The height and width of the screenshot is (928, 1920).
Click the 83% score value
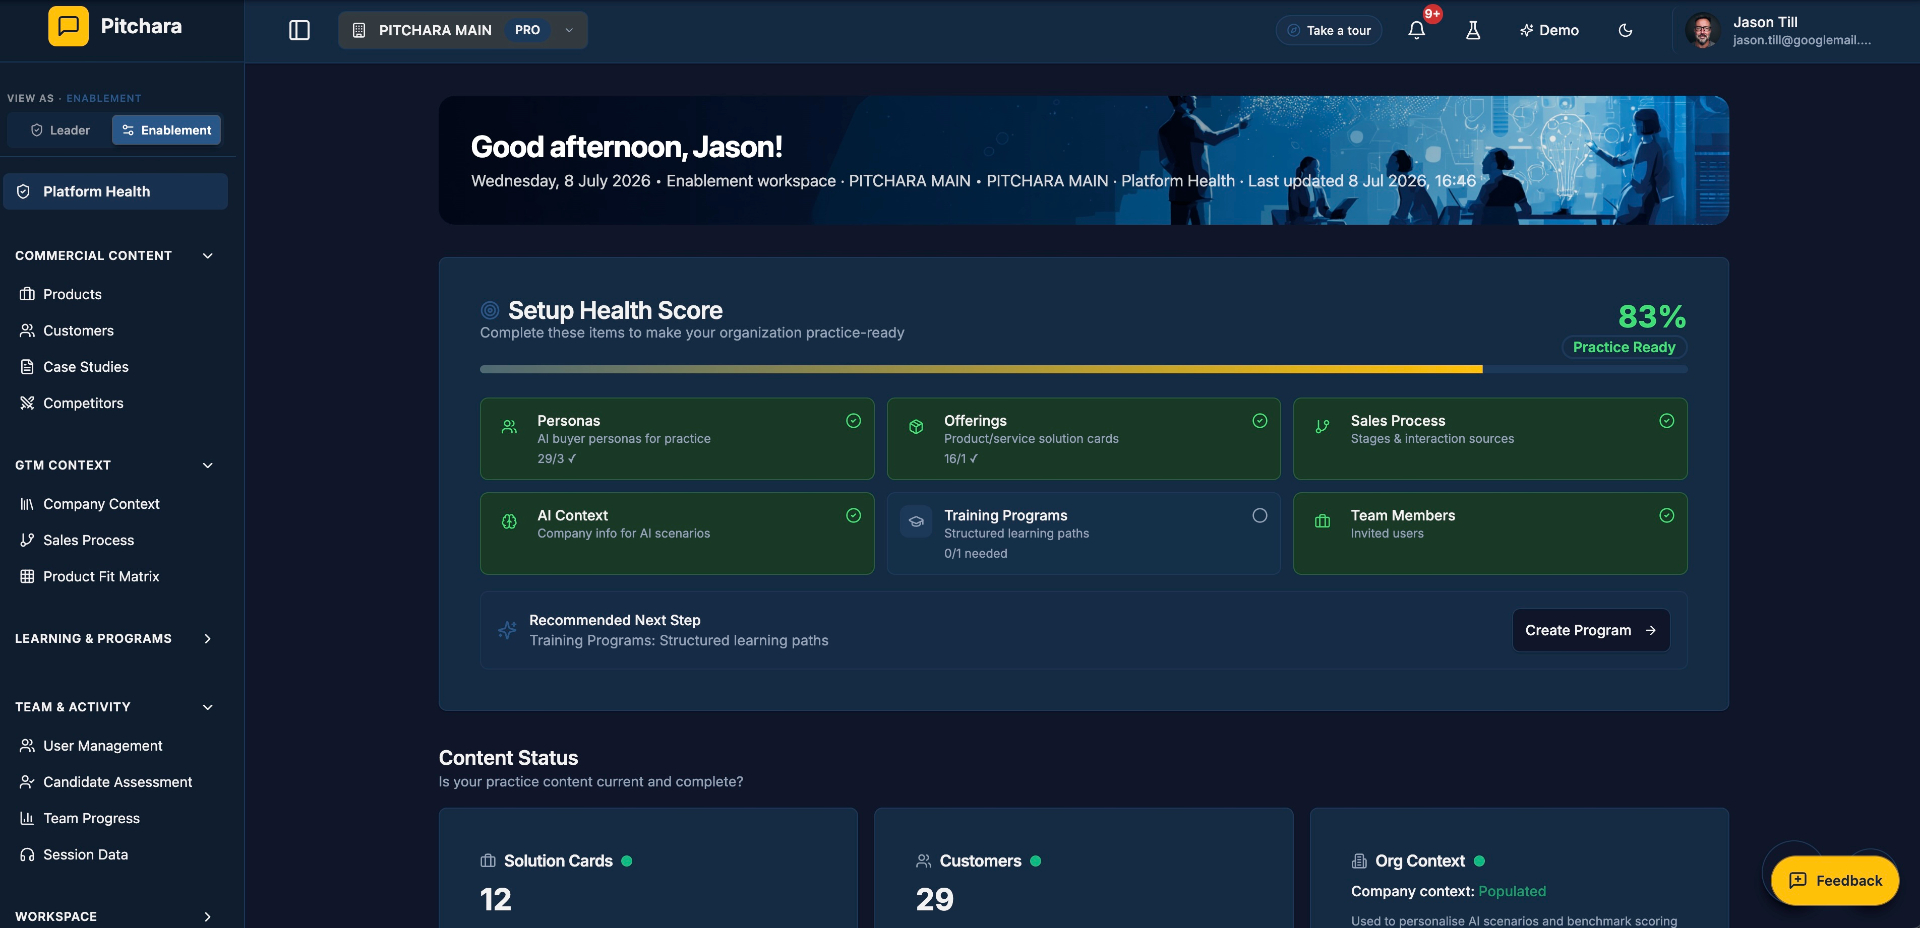(x=1652, y=316)
